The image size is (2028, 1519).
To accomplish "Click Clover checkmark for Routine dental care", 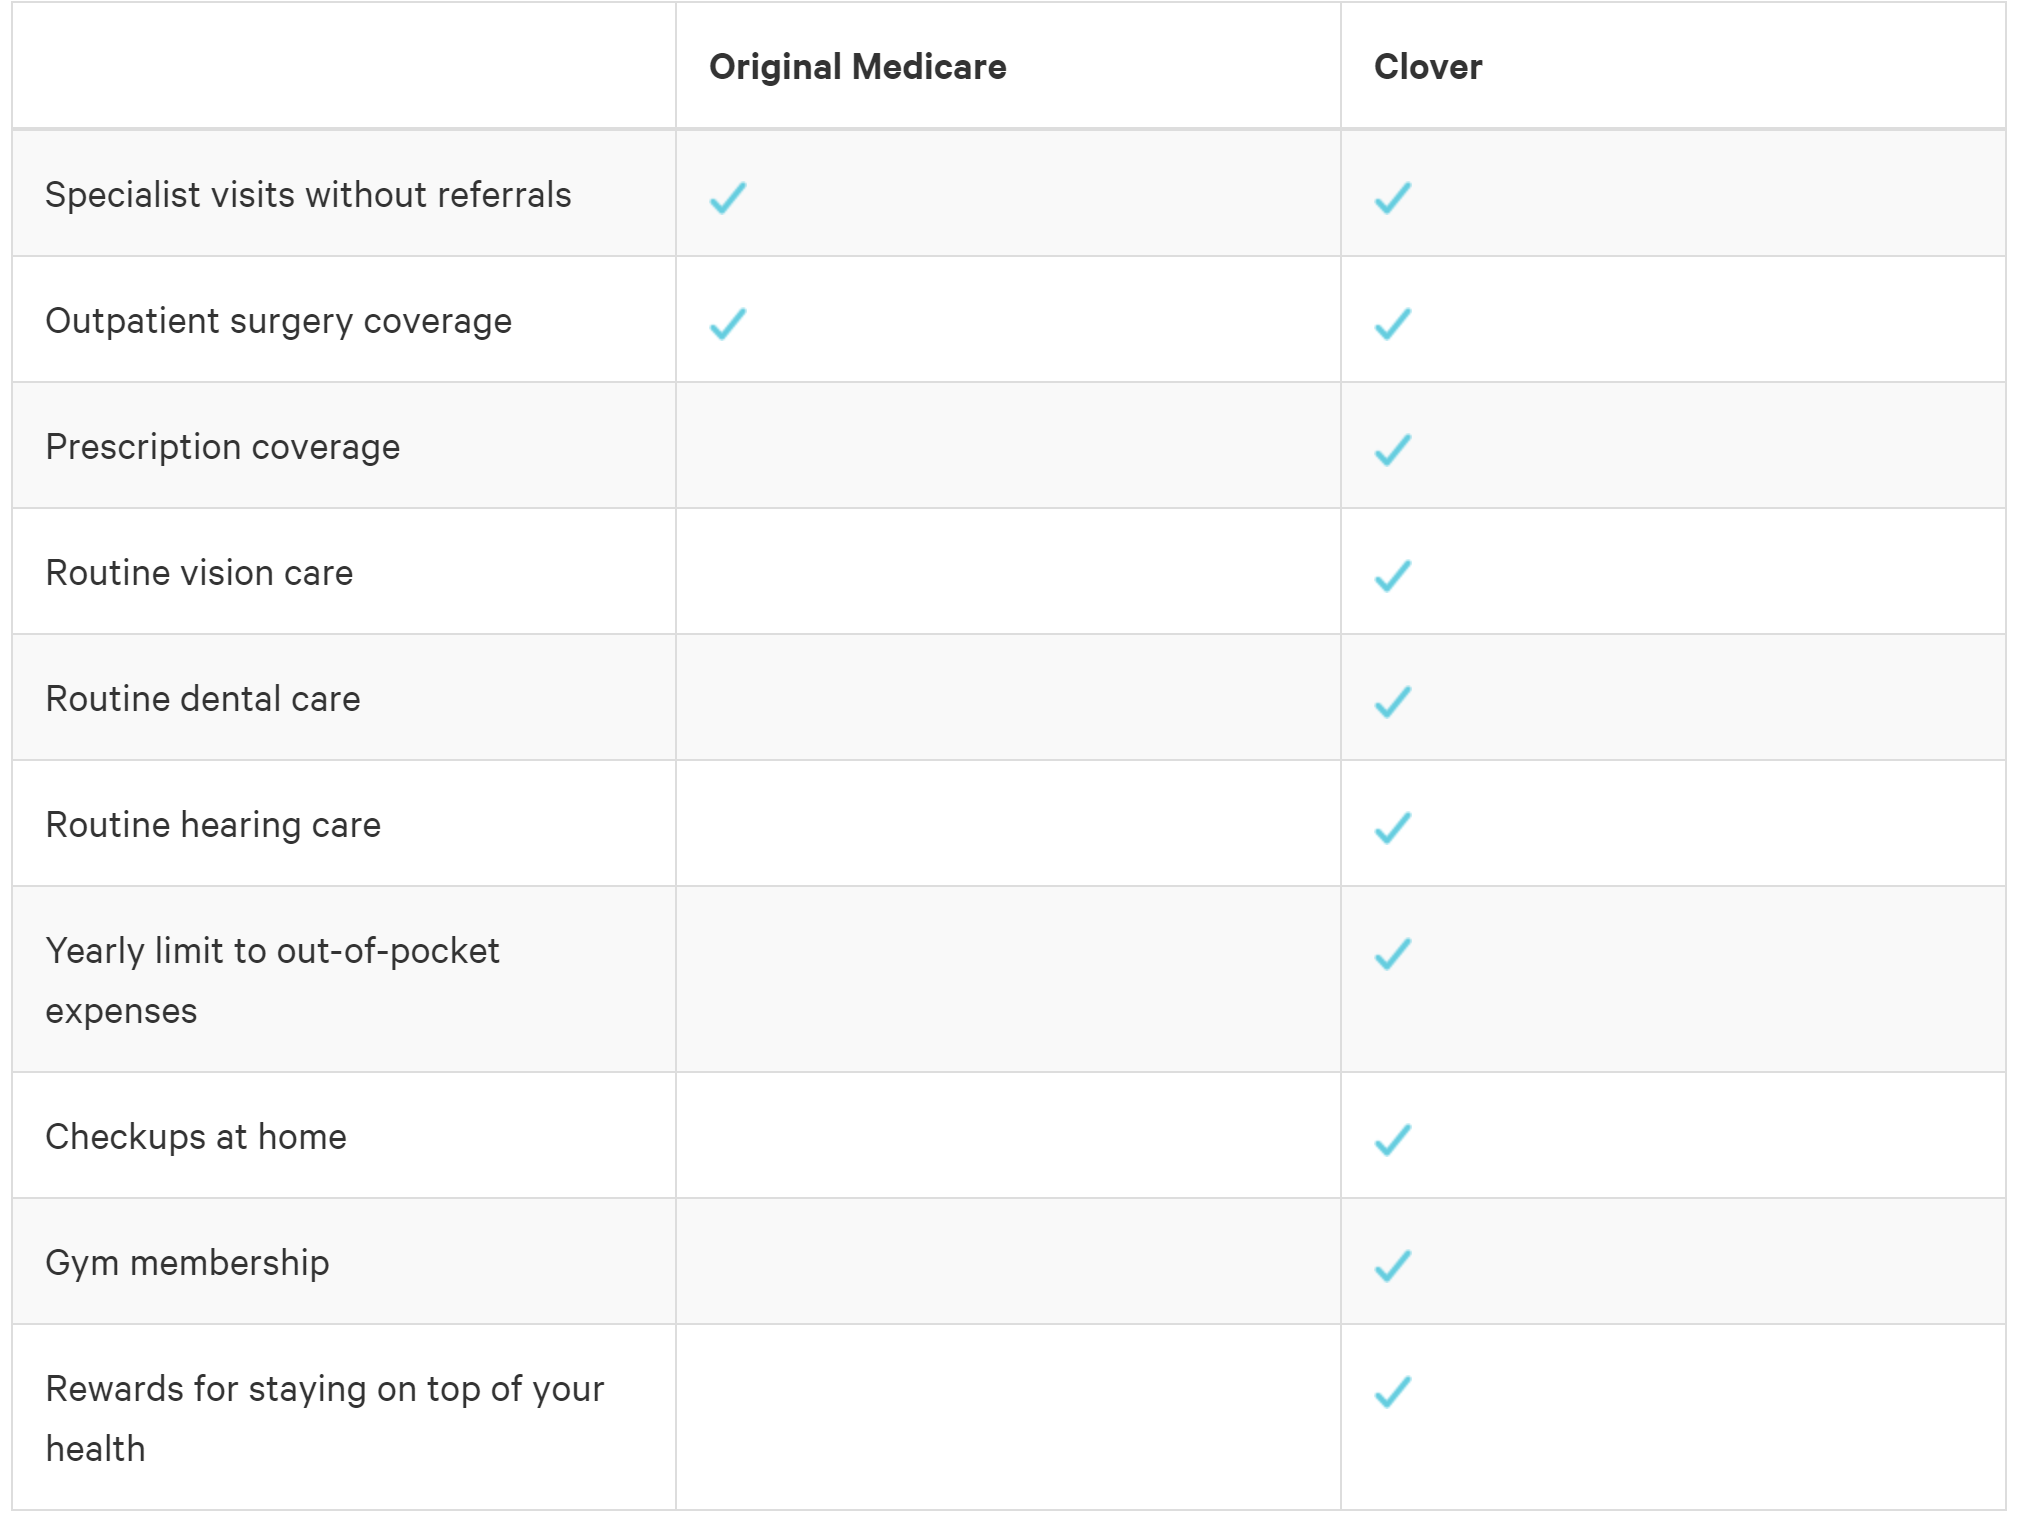I will pyautogui.click(x=1393, y=701).
